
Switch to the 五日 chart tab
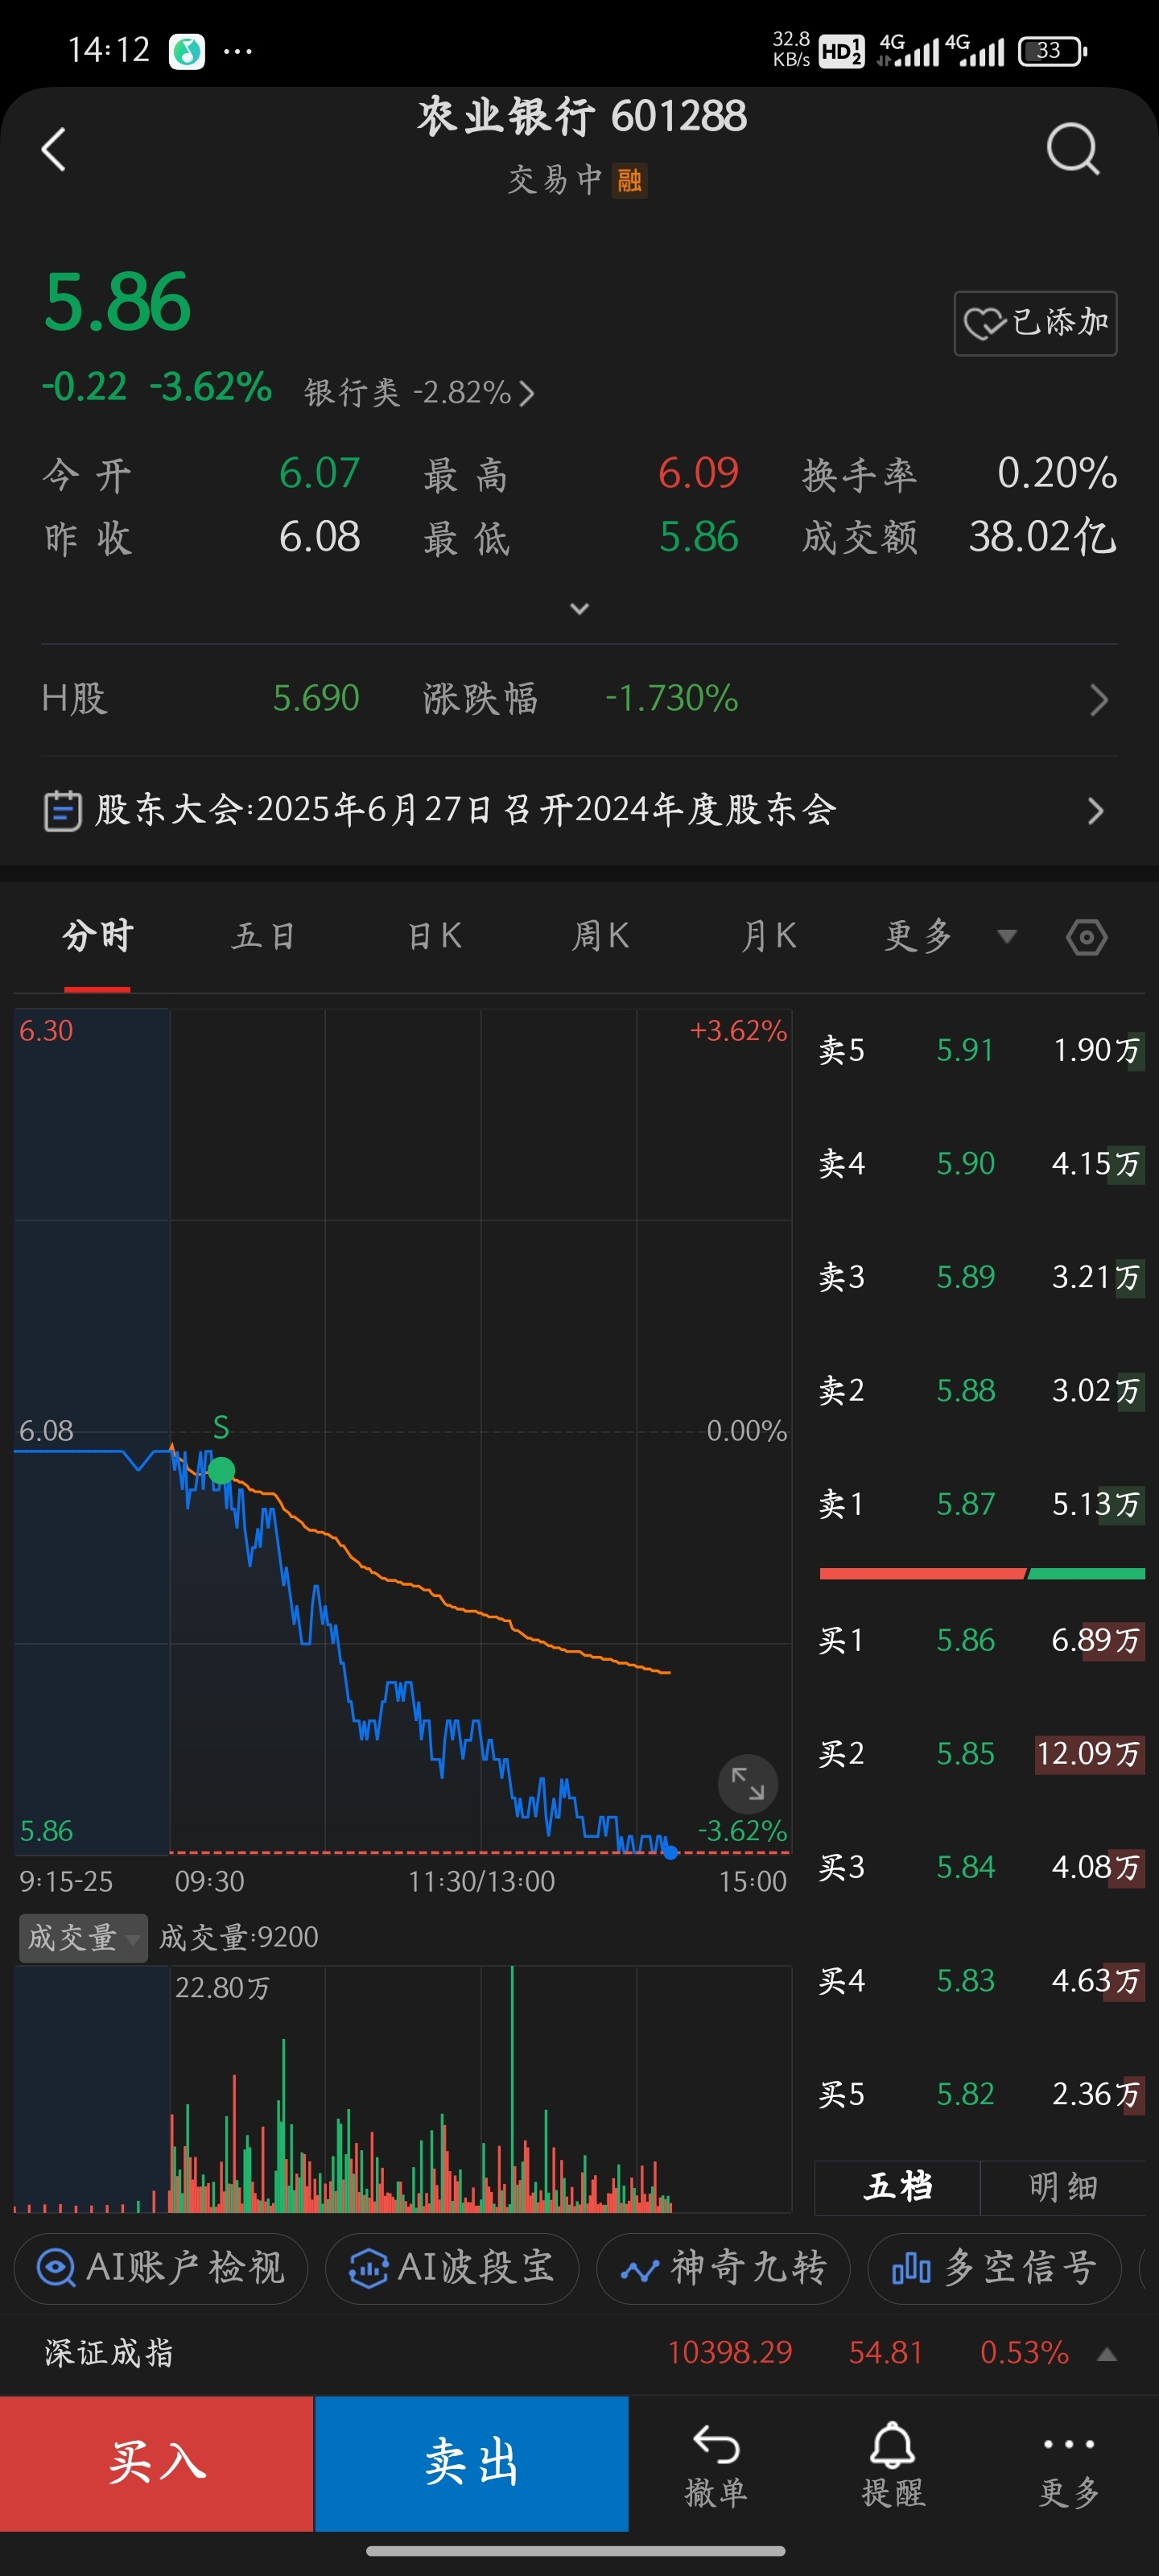tap(264, 937)
